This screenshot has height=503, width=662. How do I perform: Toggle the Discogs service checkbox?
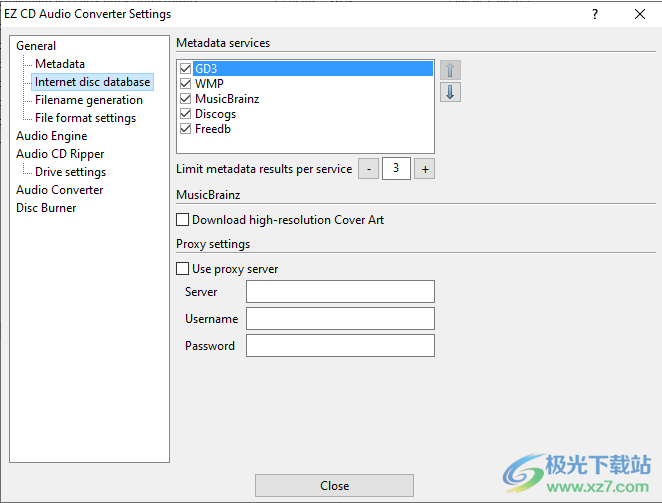coord(185,114)
